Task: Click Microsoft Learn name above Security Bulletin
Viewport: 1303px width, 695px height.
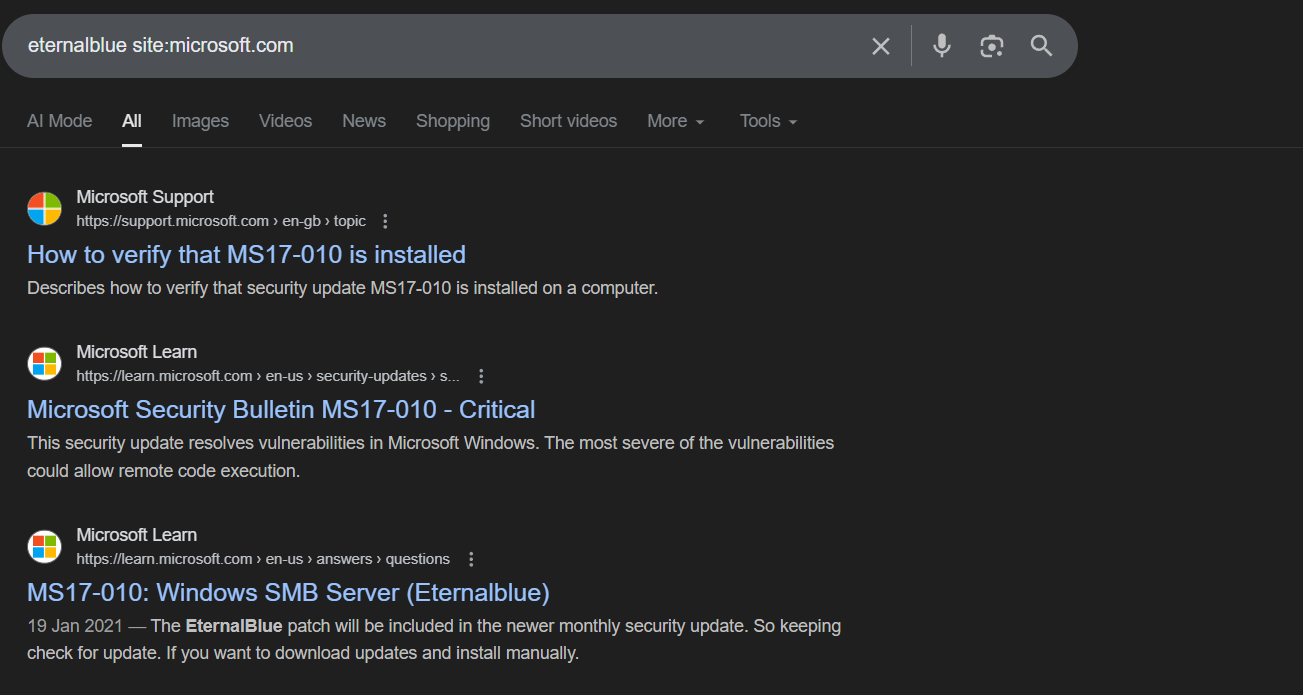Action: pos(136,352)
